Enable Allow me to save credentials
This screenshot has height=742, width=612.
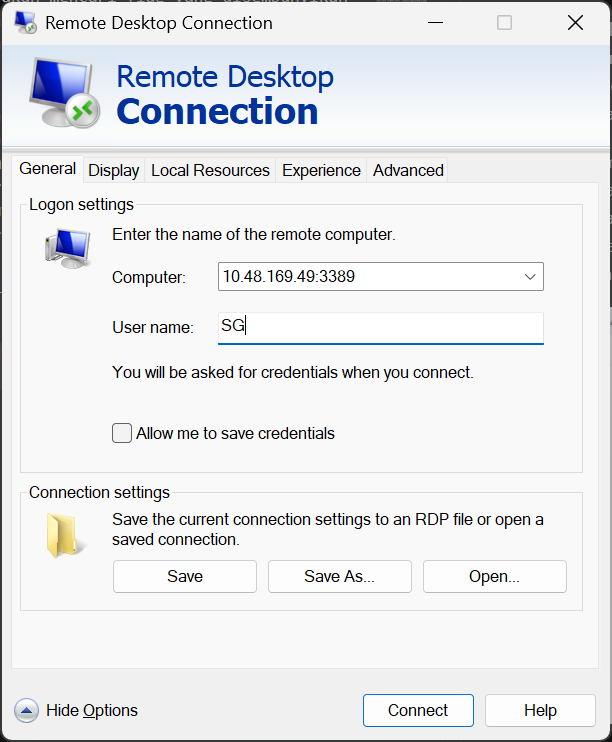[122, 433]
